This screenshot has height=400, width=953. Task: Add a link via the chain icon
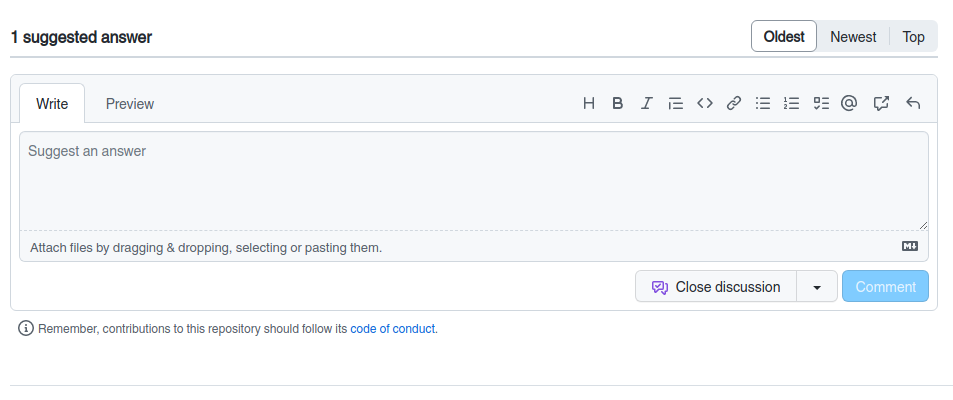pyautogui.click(x=734, y=103)
